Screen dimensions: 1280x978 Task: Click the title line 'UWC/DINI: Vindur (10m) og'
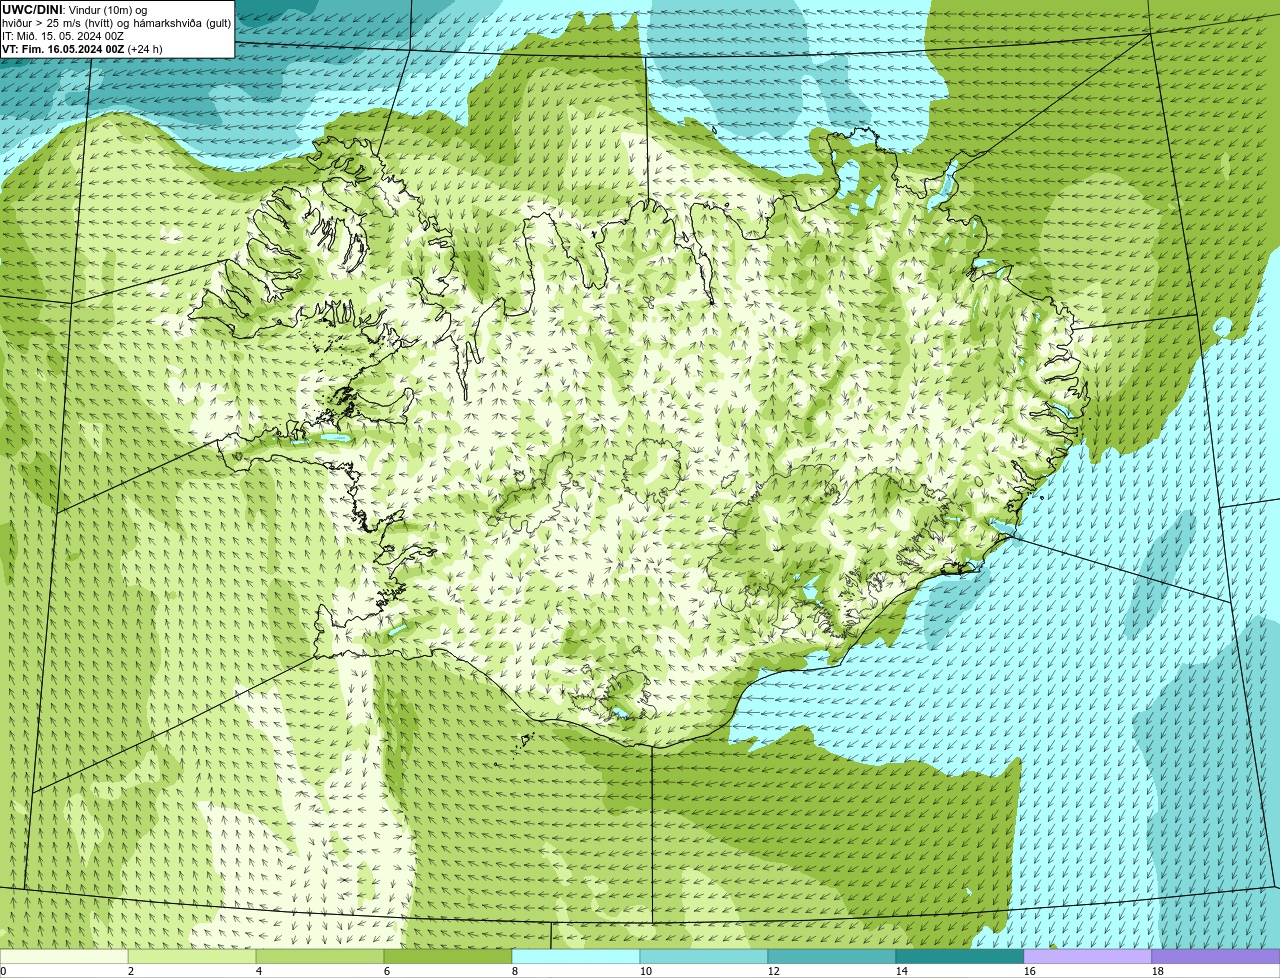pos(75,10)
